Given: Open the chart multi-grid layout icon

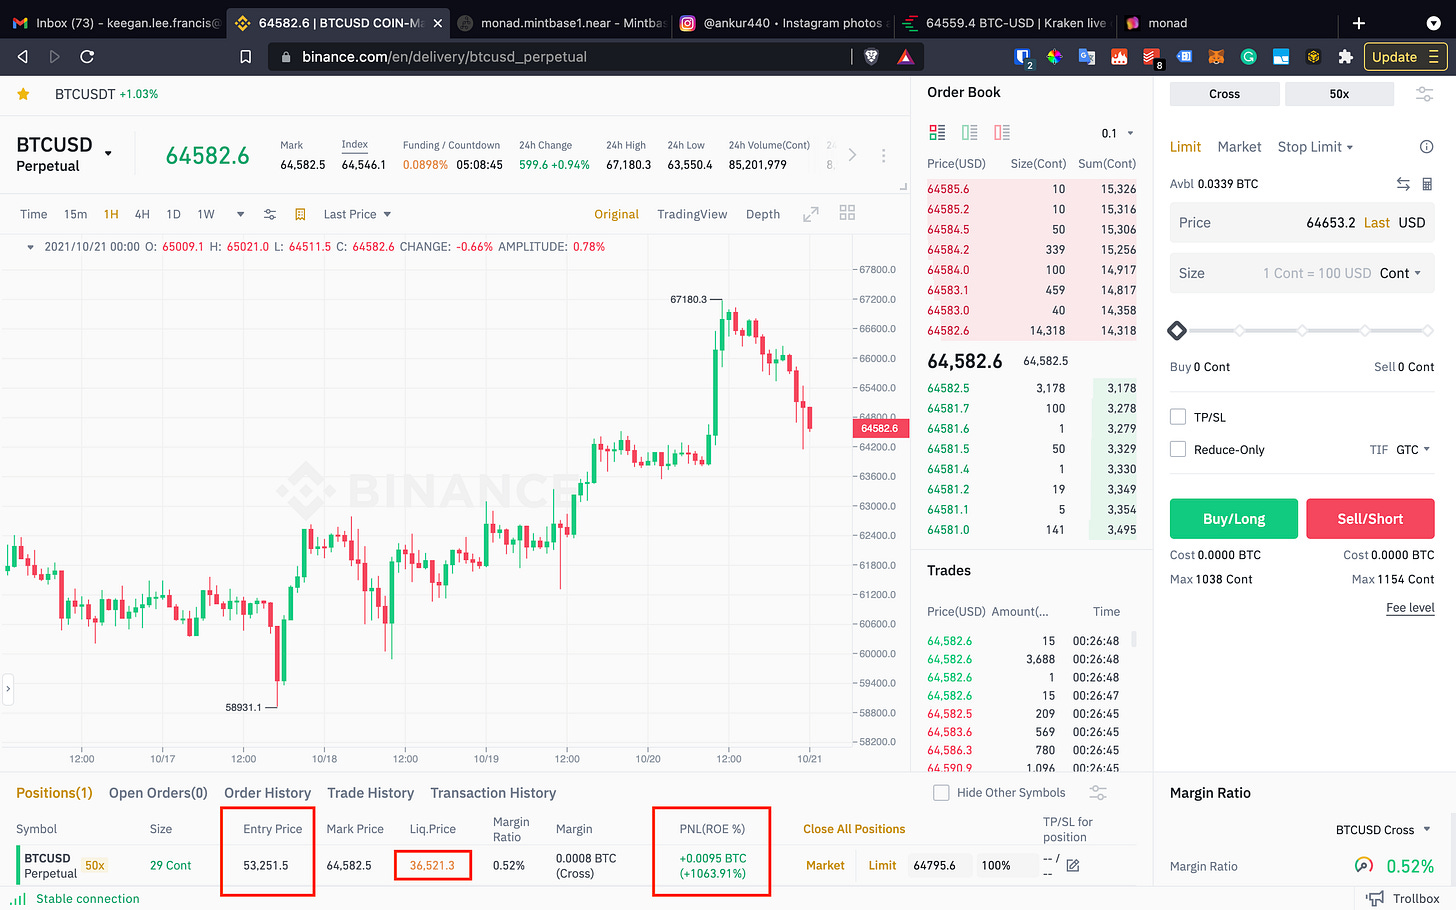Looking at the screenshot, I should (847, 213).
